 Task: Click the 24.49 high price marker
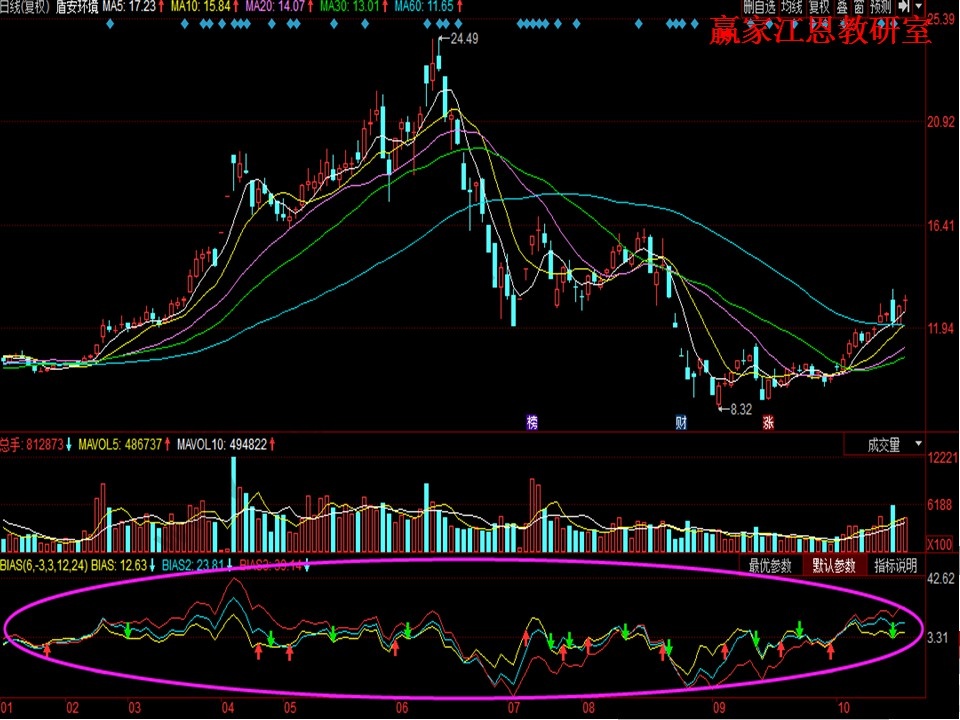[463, 39]
